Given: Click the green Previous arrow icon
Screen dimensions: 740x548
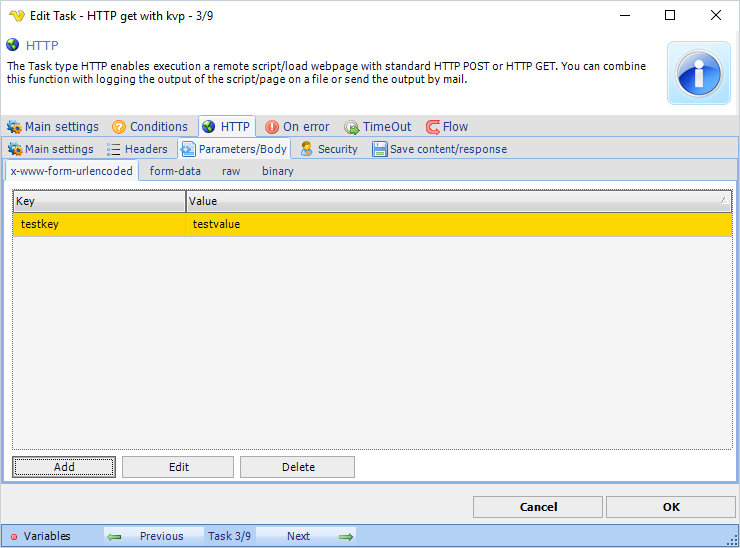Looking at the screenshot, I should (x=114, y=537).
